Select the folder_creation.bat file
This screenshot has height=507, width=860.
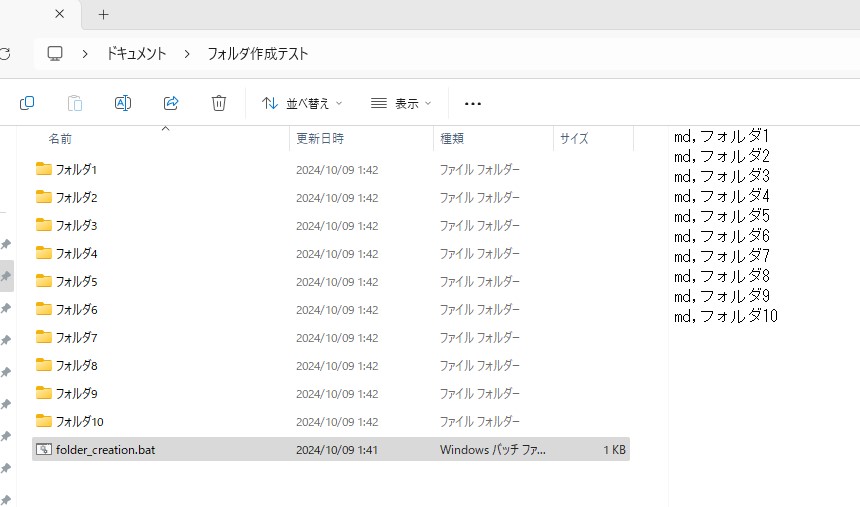click(105, 450)
